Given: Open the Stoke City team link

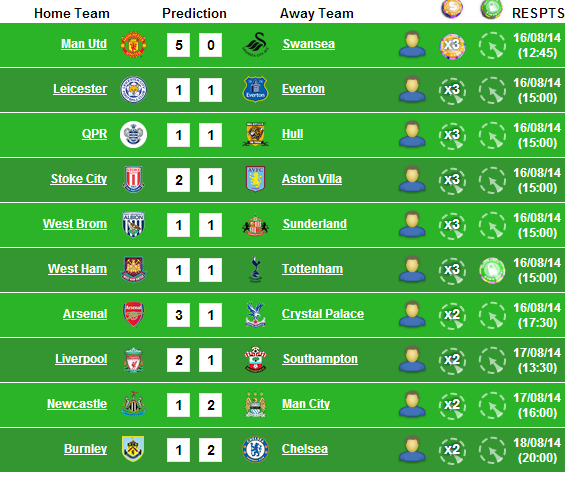Looking at the screenshot, I should [x=79, y=179].
